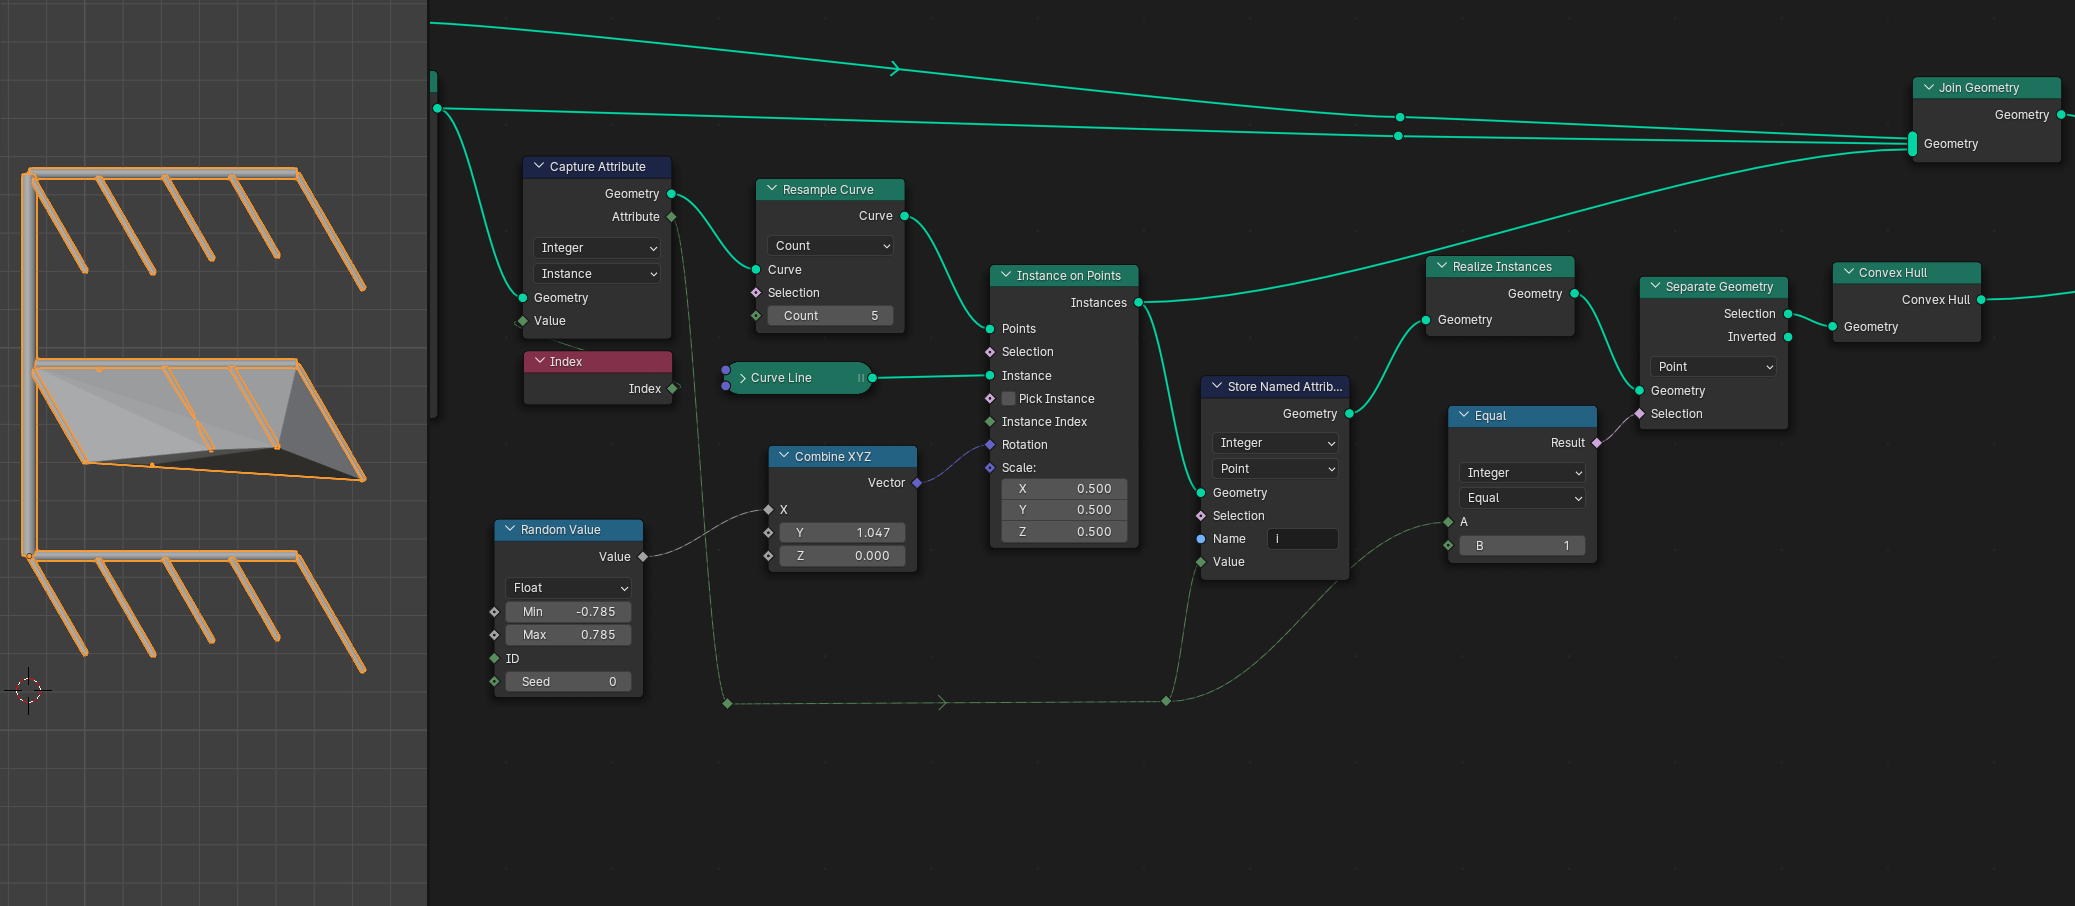Click Capture Attribute Geometry input socket
Viewport: 2075px width, 906px height.
coord(523,298)
